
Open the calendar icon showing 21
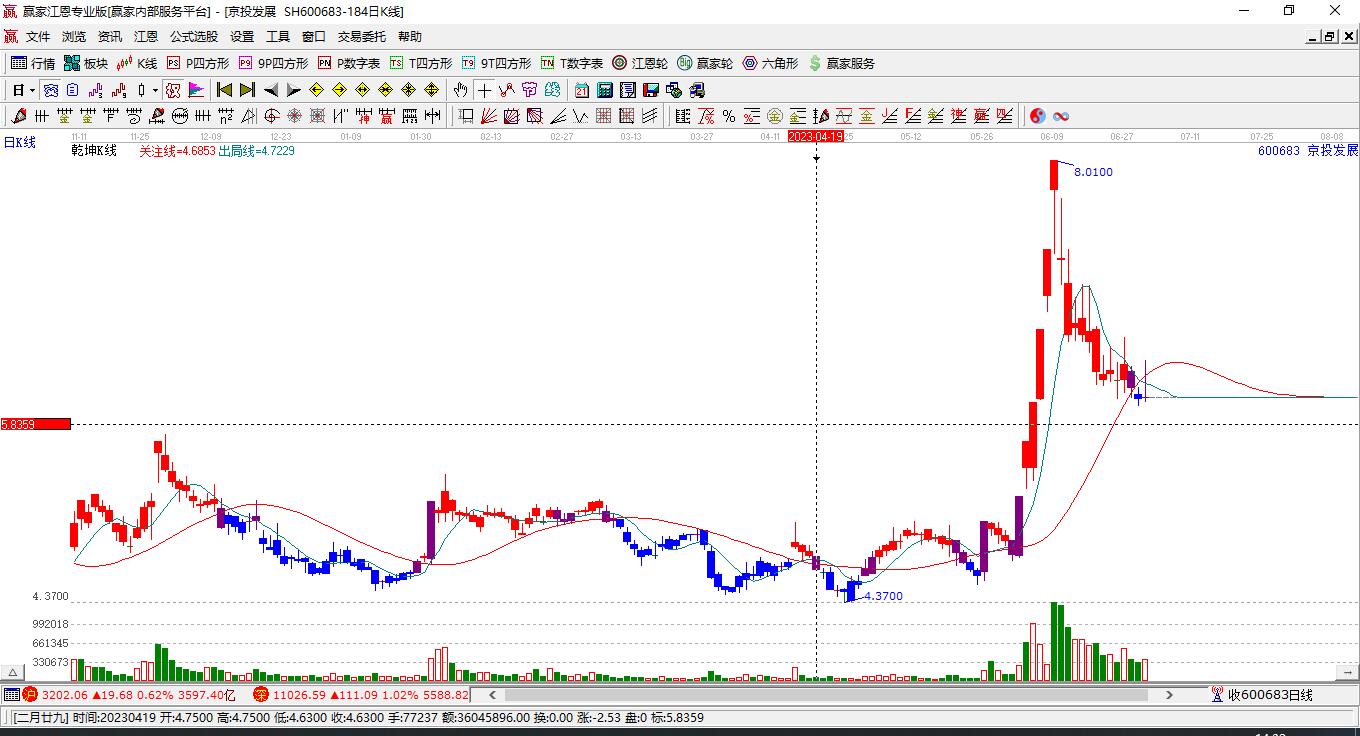click(x=582, y=90)
